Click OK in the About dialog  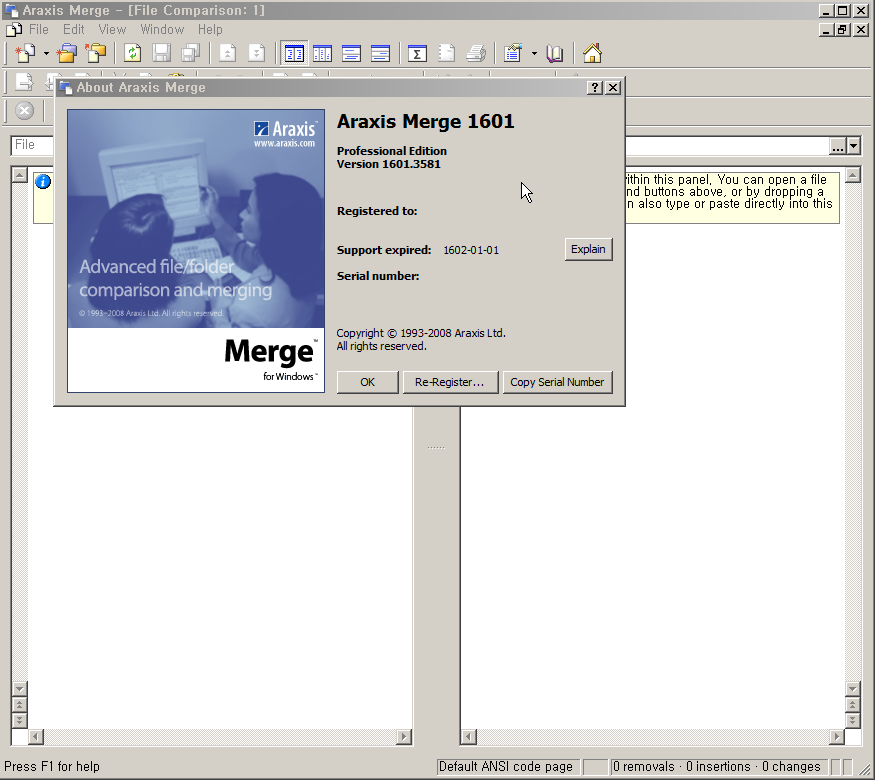point(367,382)
